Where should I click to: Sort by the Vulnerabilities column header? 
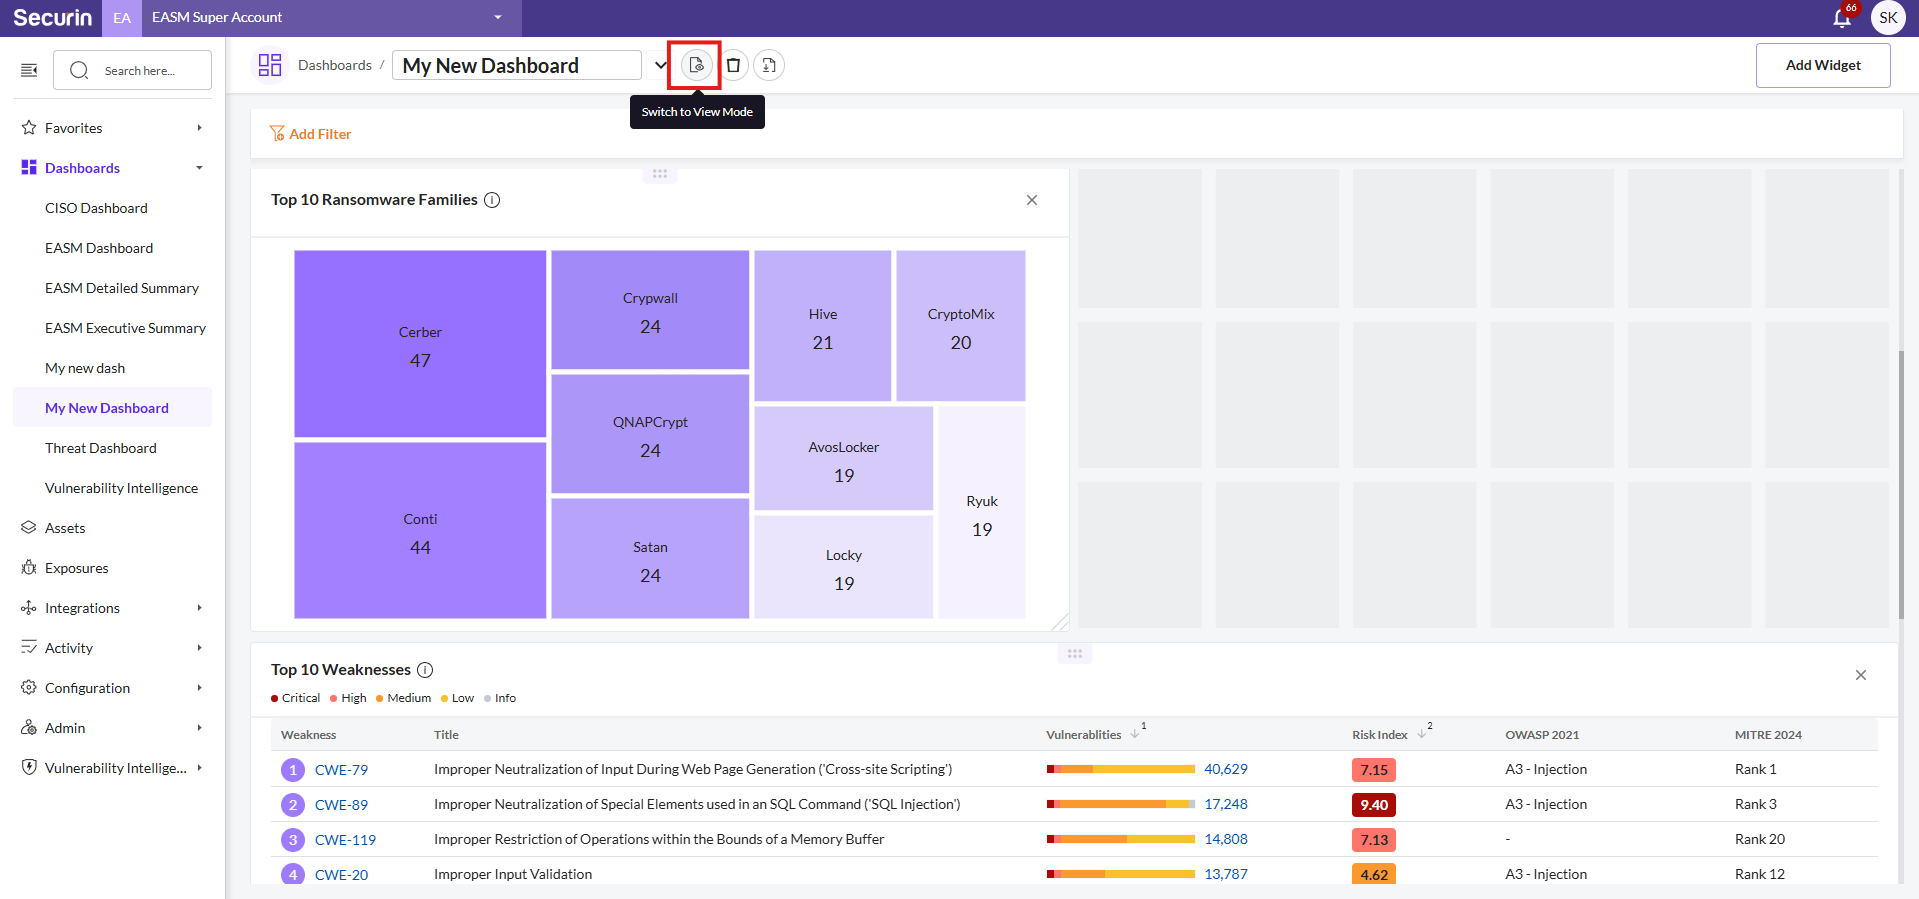click(1084, 735)
